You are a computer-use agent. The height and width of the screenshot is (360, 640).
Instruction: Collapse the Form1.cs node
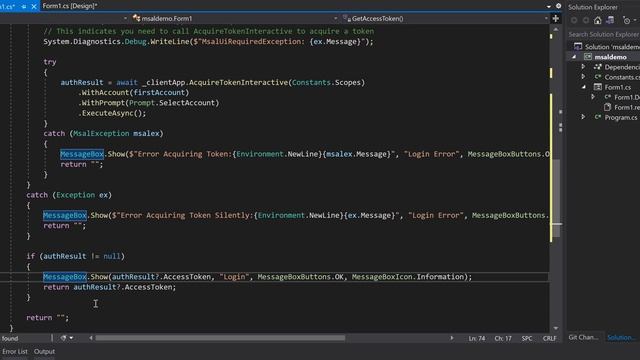tap(584, 87)
